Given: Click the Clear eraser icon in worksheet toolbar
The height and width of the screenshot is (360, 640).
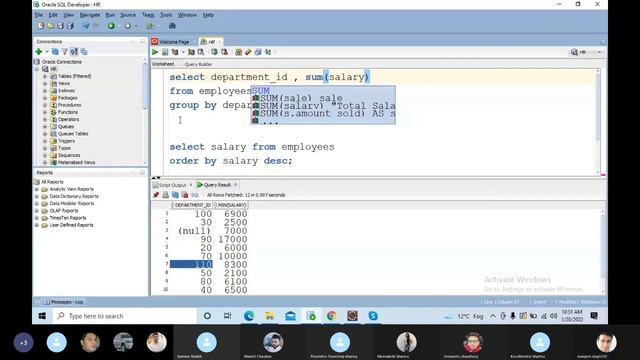Looking at the screenshot, I should [248, 52].
